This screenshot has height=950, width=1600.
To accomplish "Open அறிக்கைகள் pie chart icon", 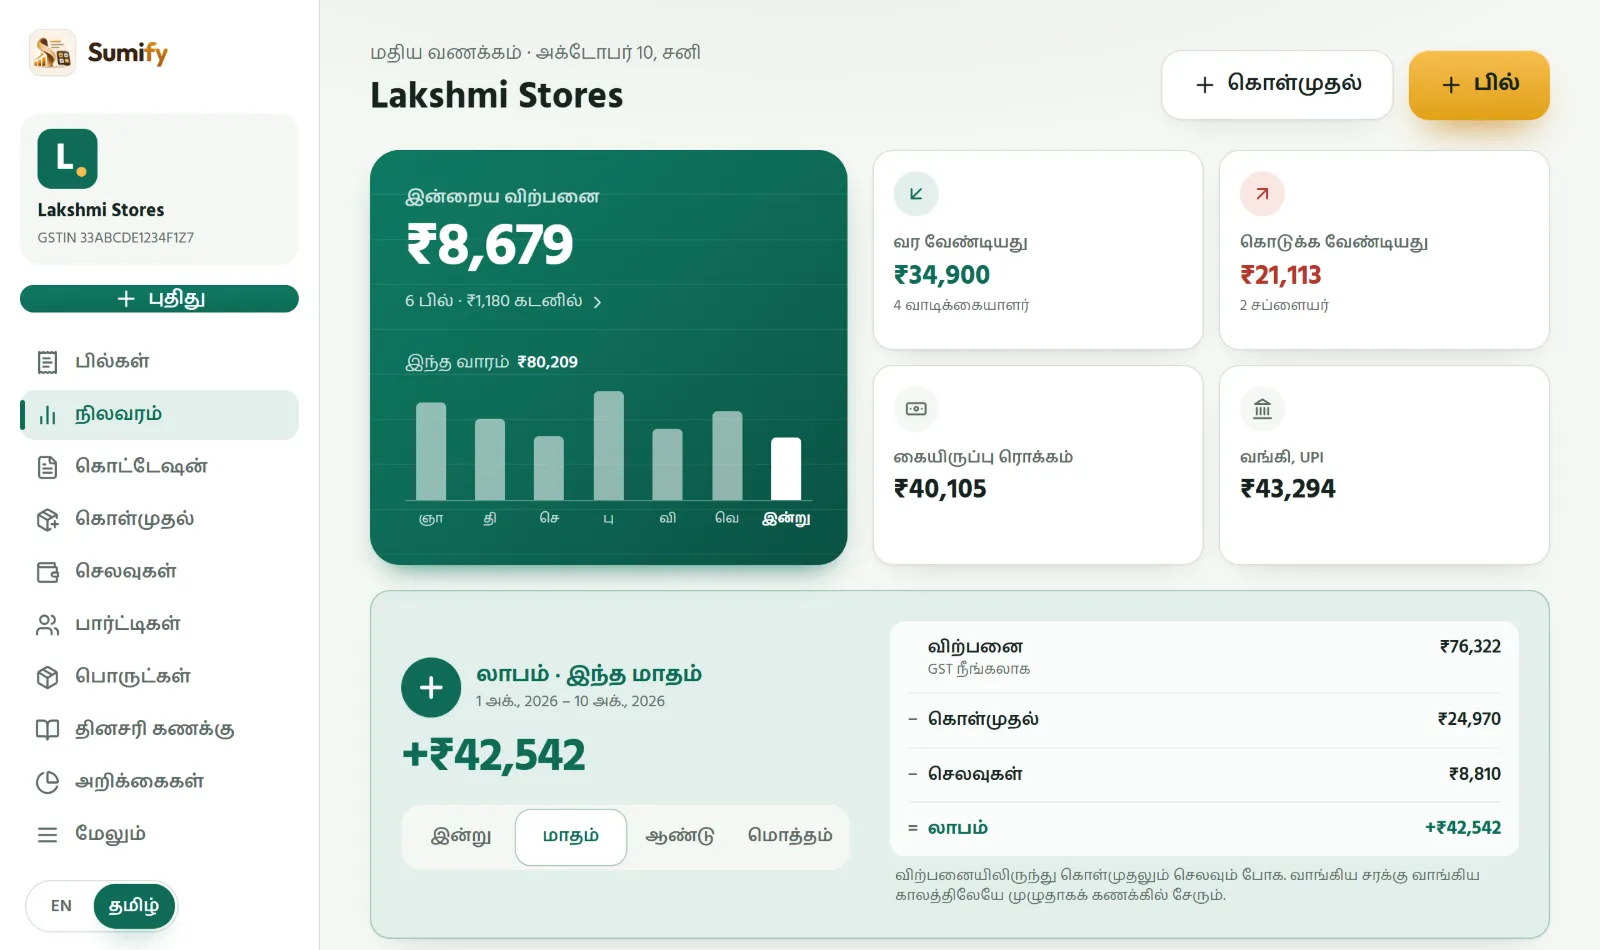I will (x=47, y=782).
